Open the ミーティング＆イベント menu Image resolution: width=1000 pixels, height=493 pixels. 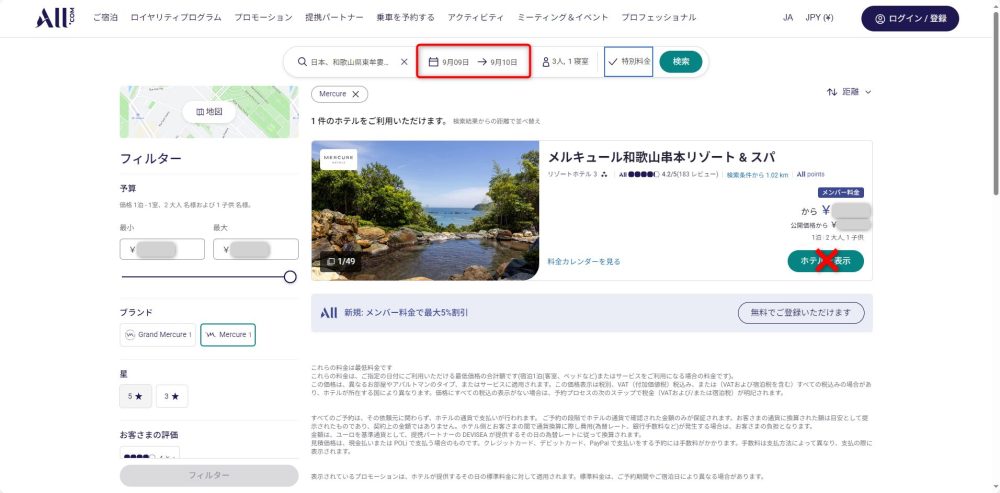click(562, 18)
